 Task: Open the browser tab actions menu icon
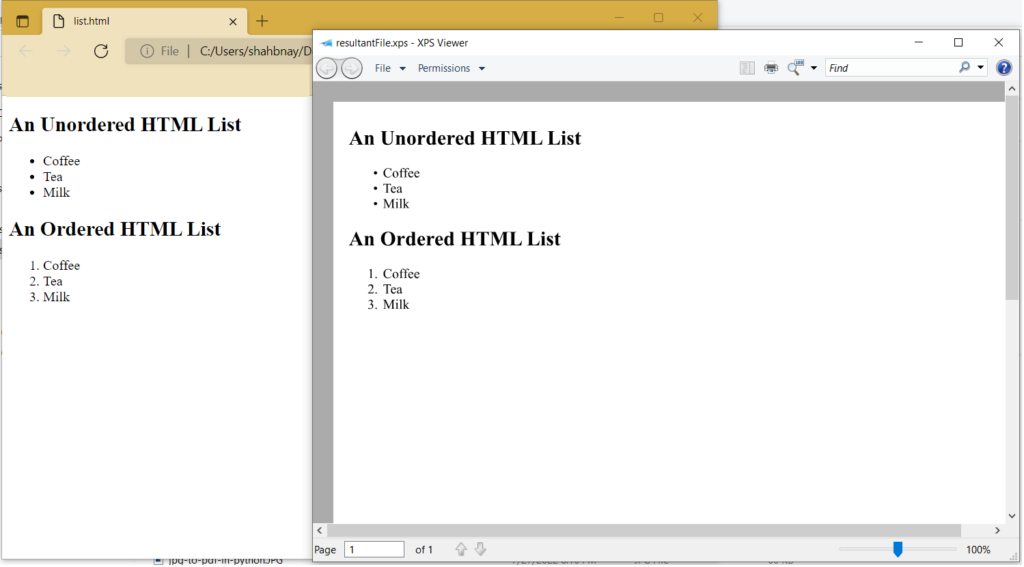22,21
